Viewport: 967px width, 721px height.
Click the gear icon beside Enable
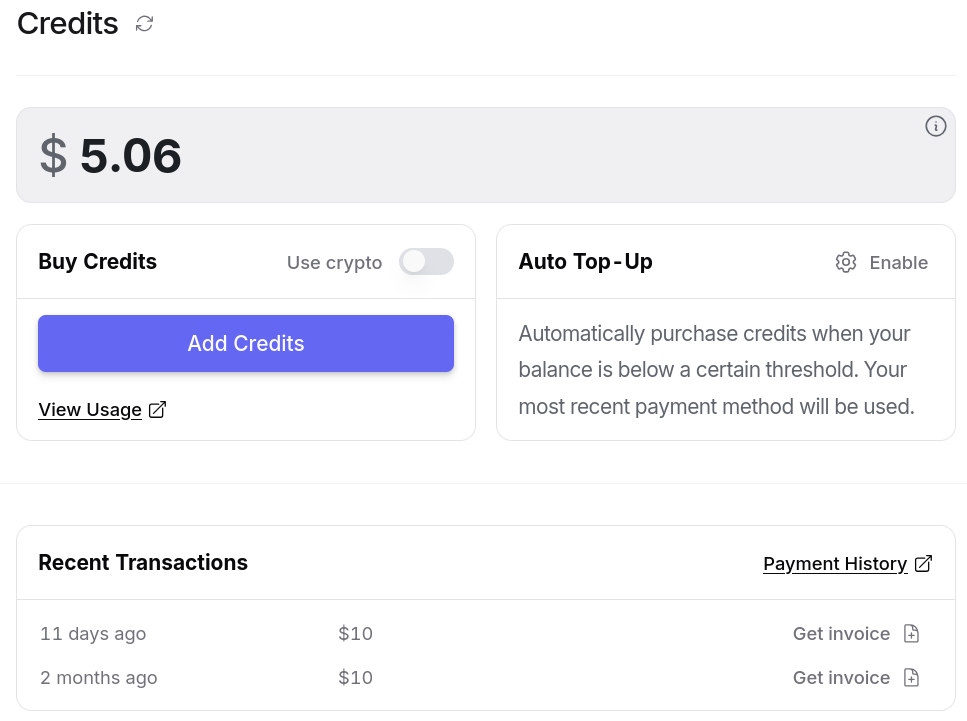point(846,262)
